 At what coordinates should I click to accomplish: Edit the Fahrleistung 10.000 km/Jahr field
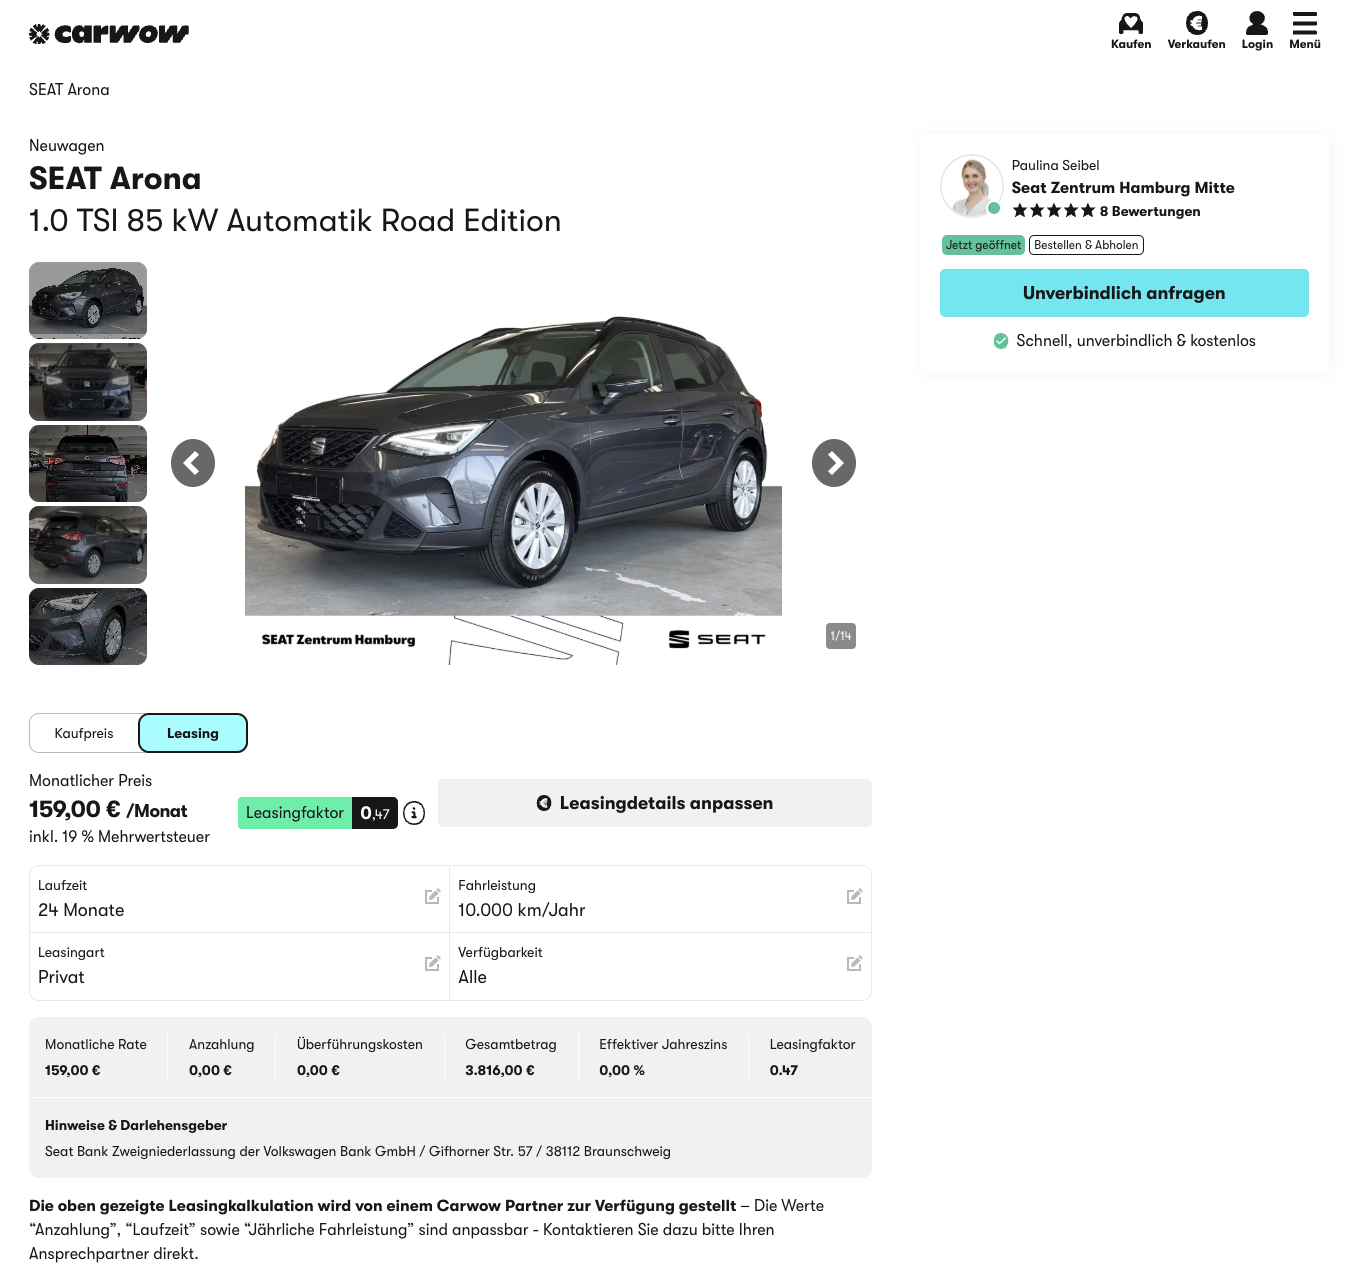tap(854, 897)
